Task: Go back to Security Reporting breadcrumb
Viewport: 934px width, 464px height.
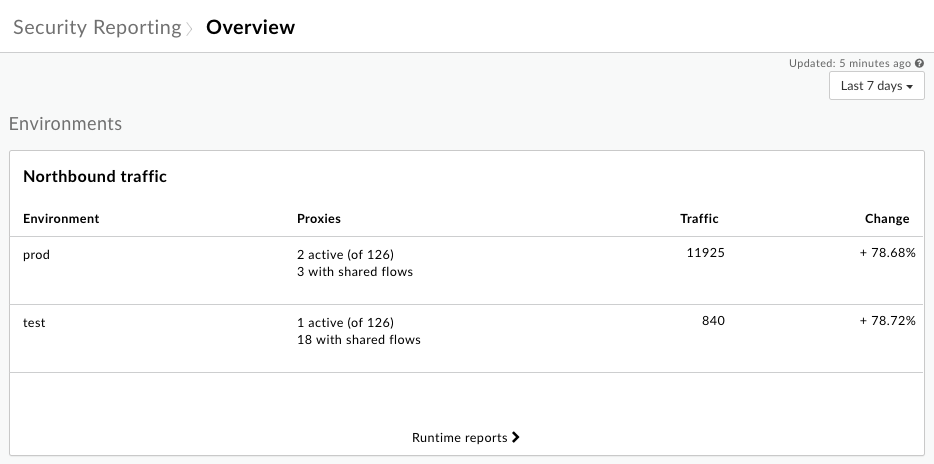Action: tap(96, 27)
